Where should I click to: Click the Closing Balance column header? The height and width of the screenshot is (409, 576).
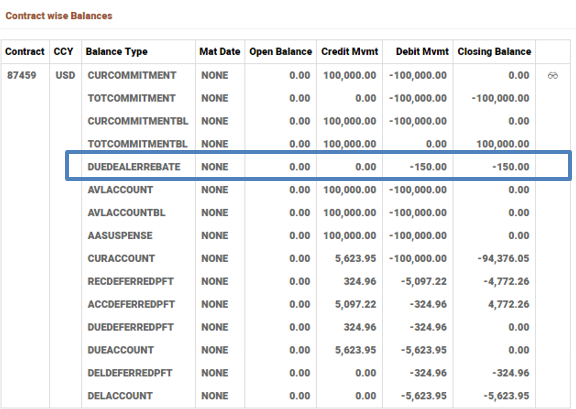coord(494,52)
